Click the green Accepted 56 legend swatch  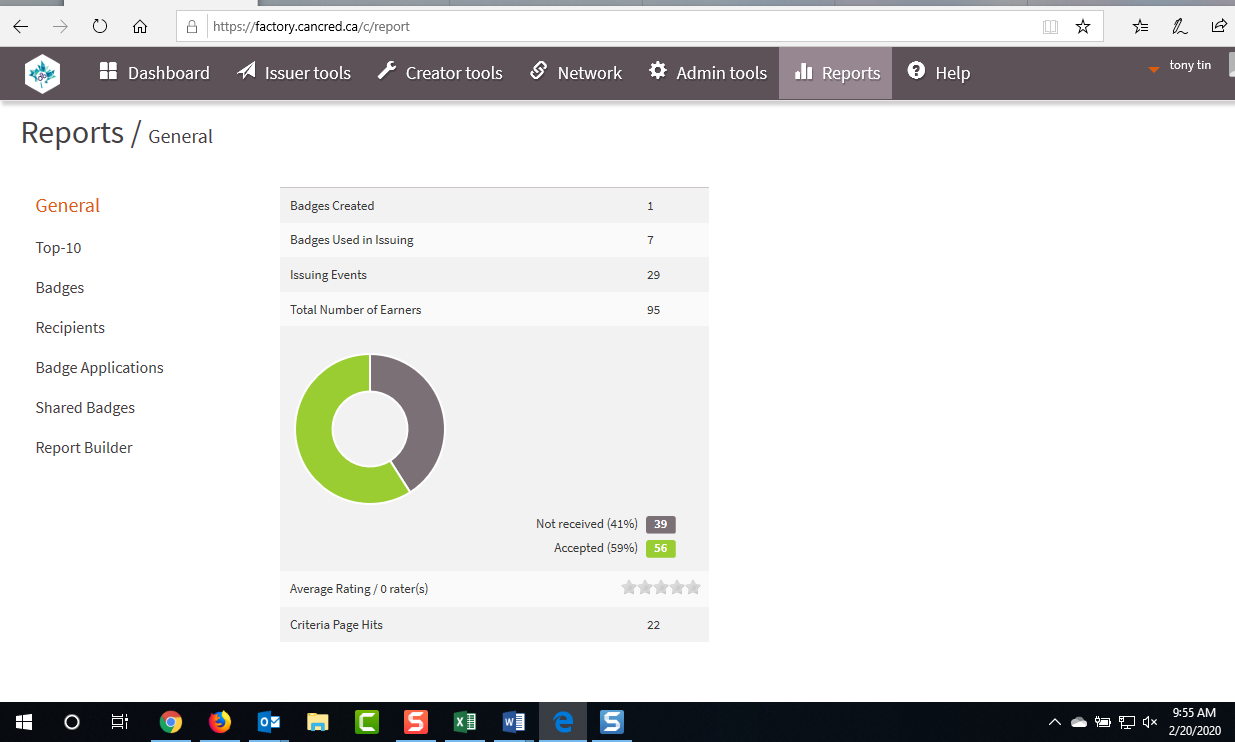point(660,548)
